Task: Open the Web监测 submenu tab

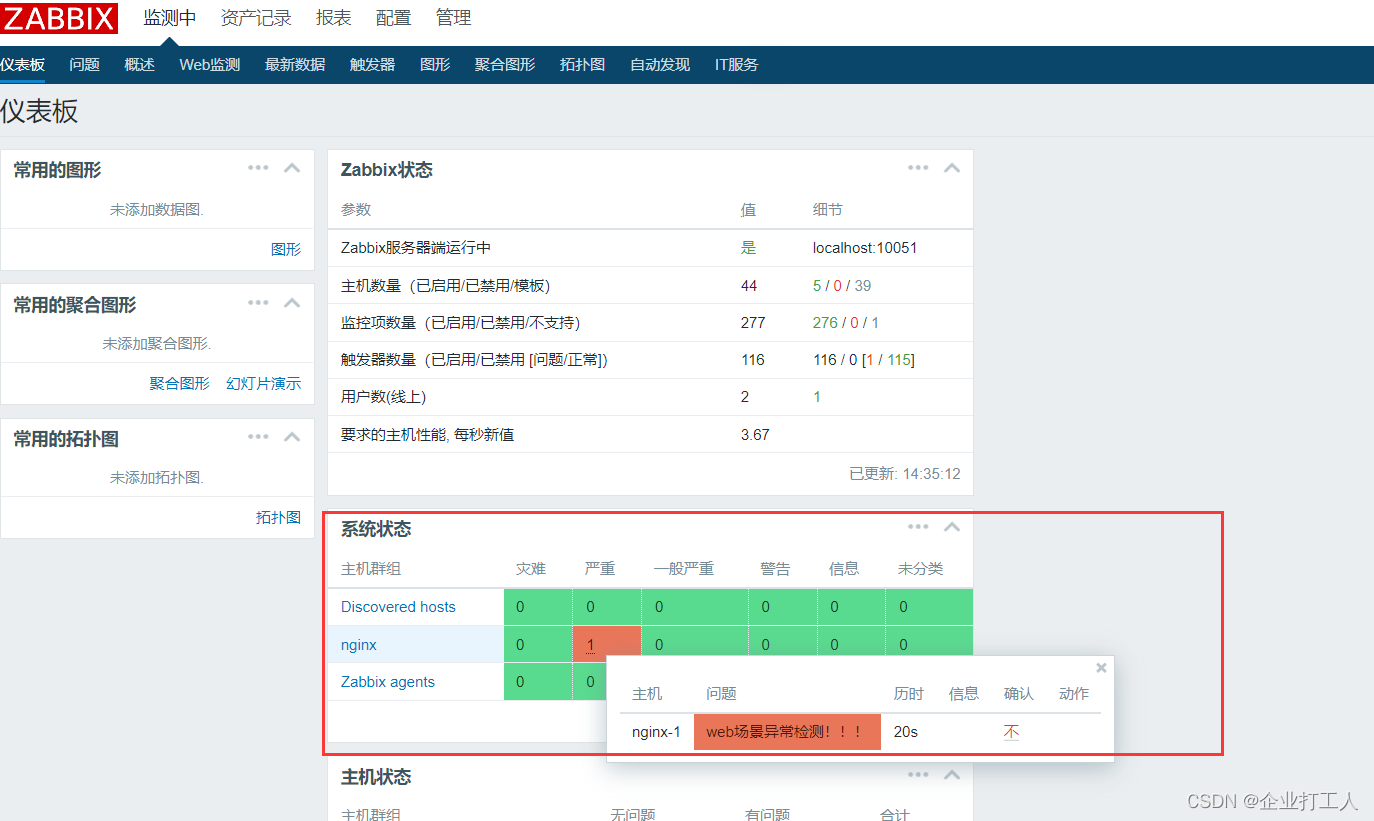Action: 210,65
